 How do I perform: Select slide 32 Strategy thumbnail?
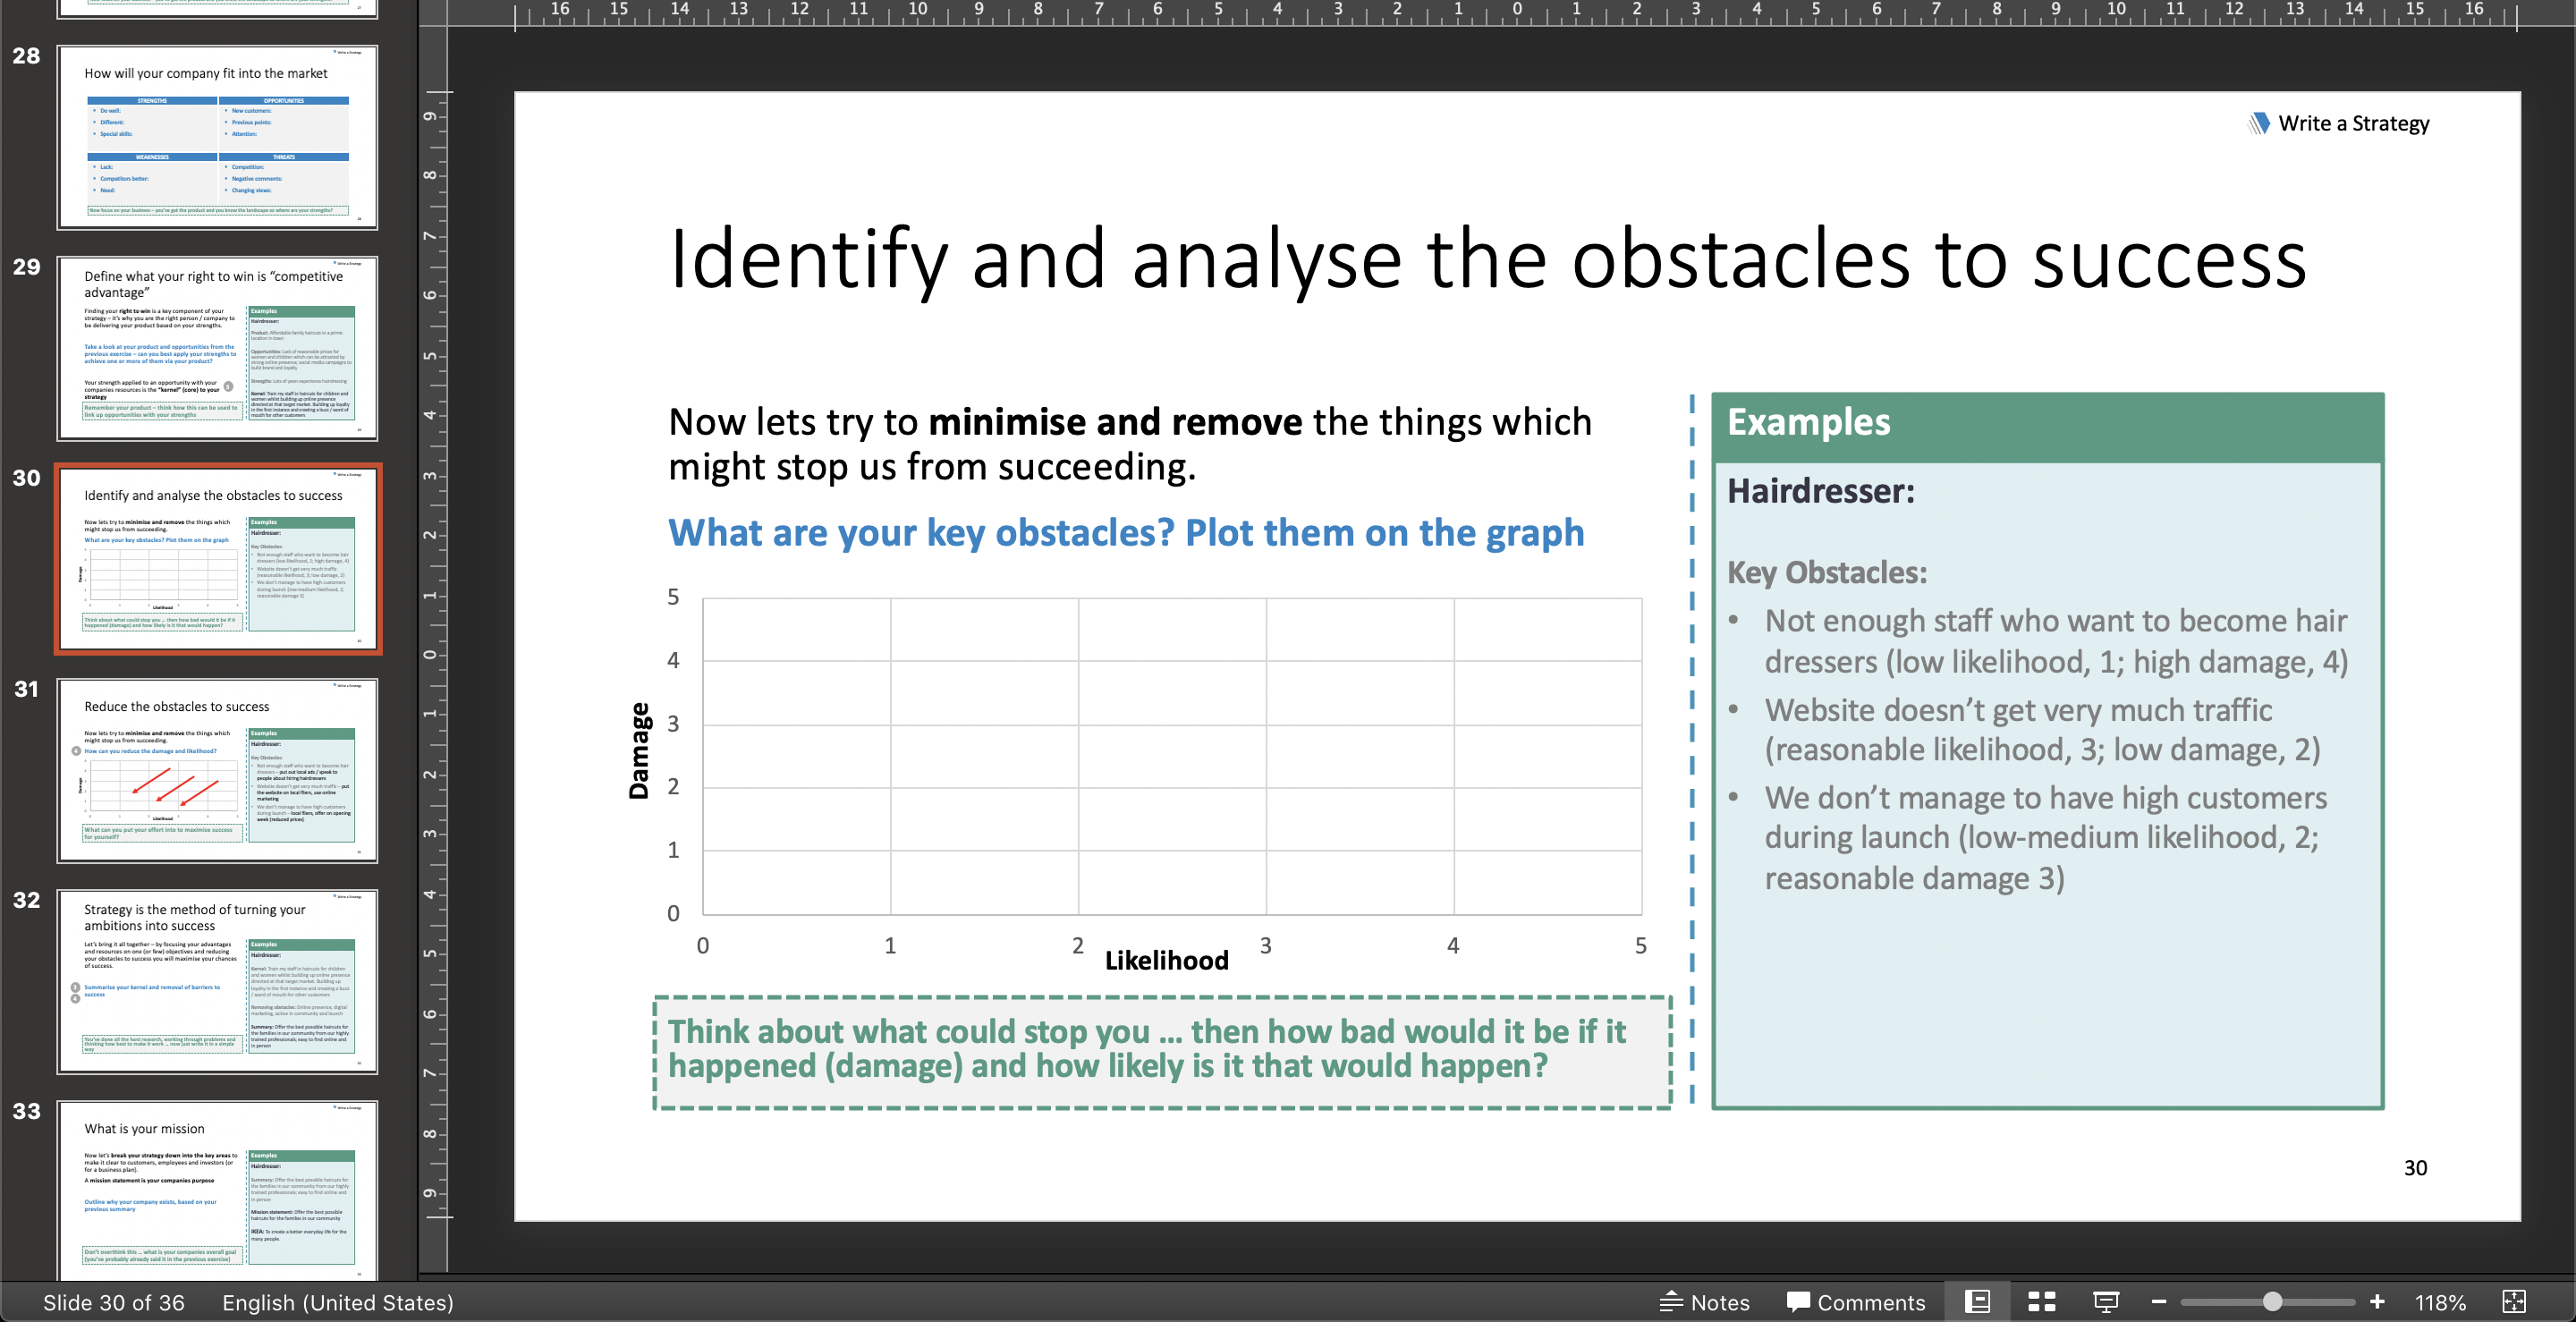217,981
